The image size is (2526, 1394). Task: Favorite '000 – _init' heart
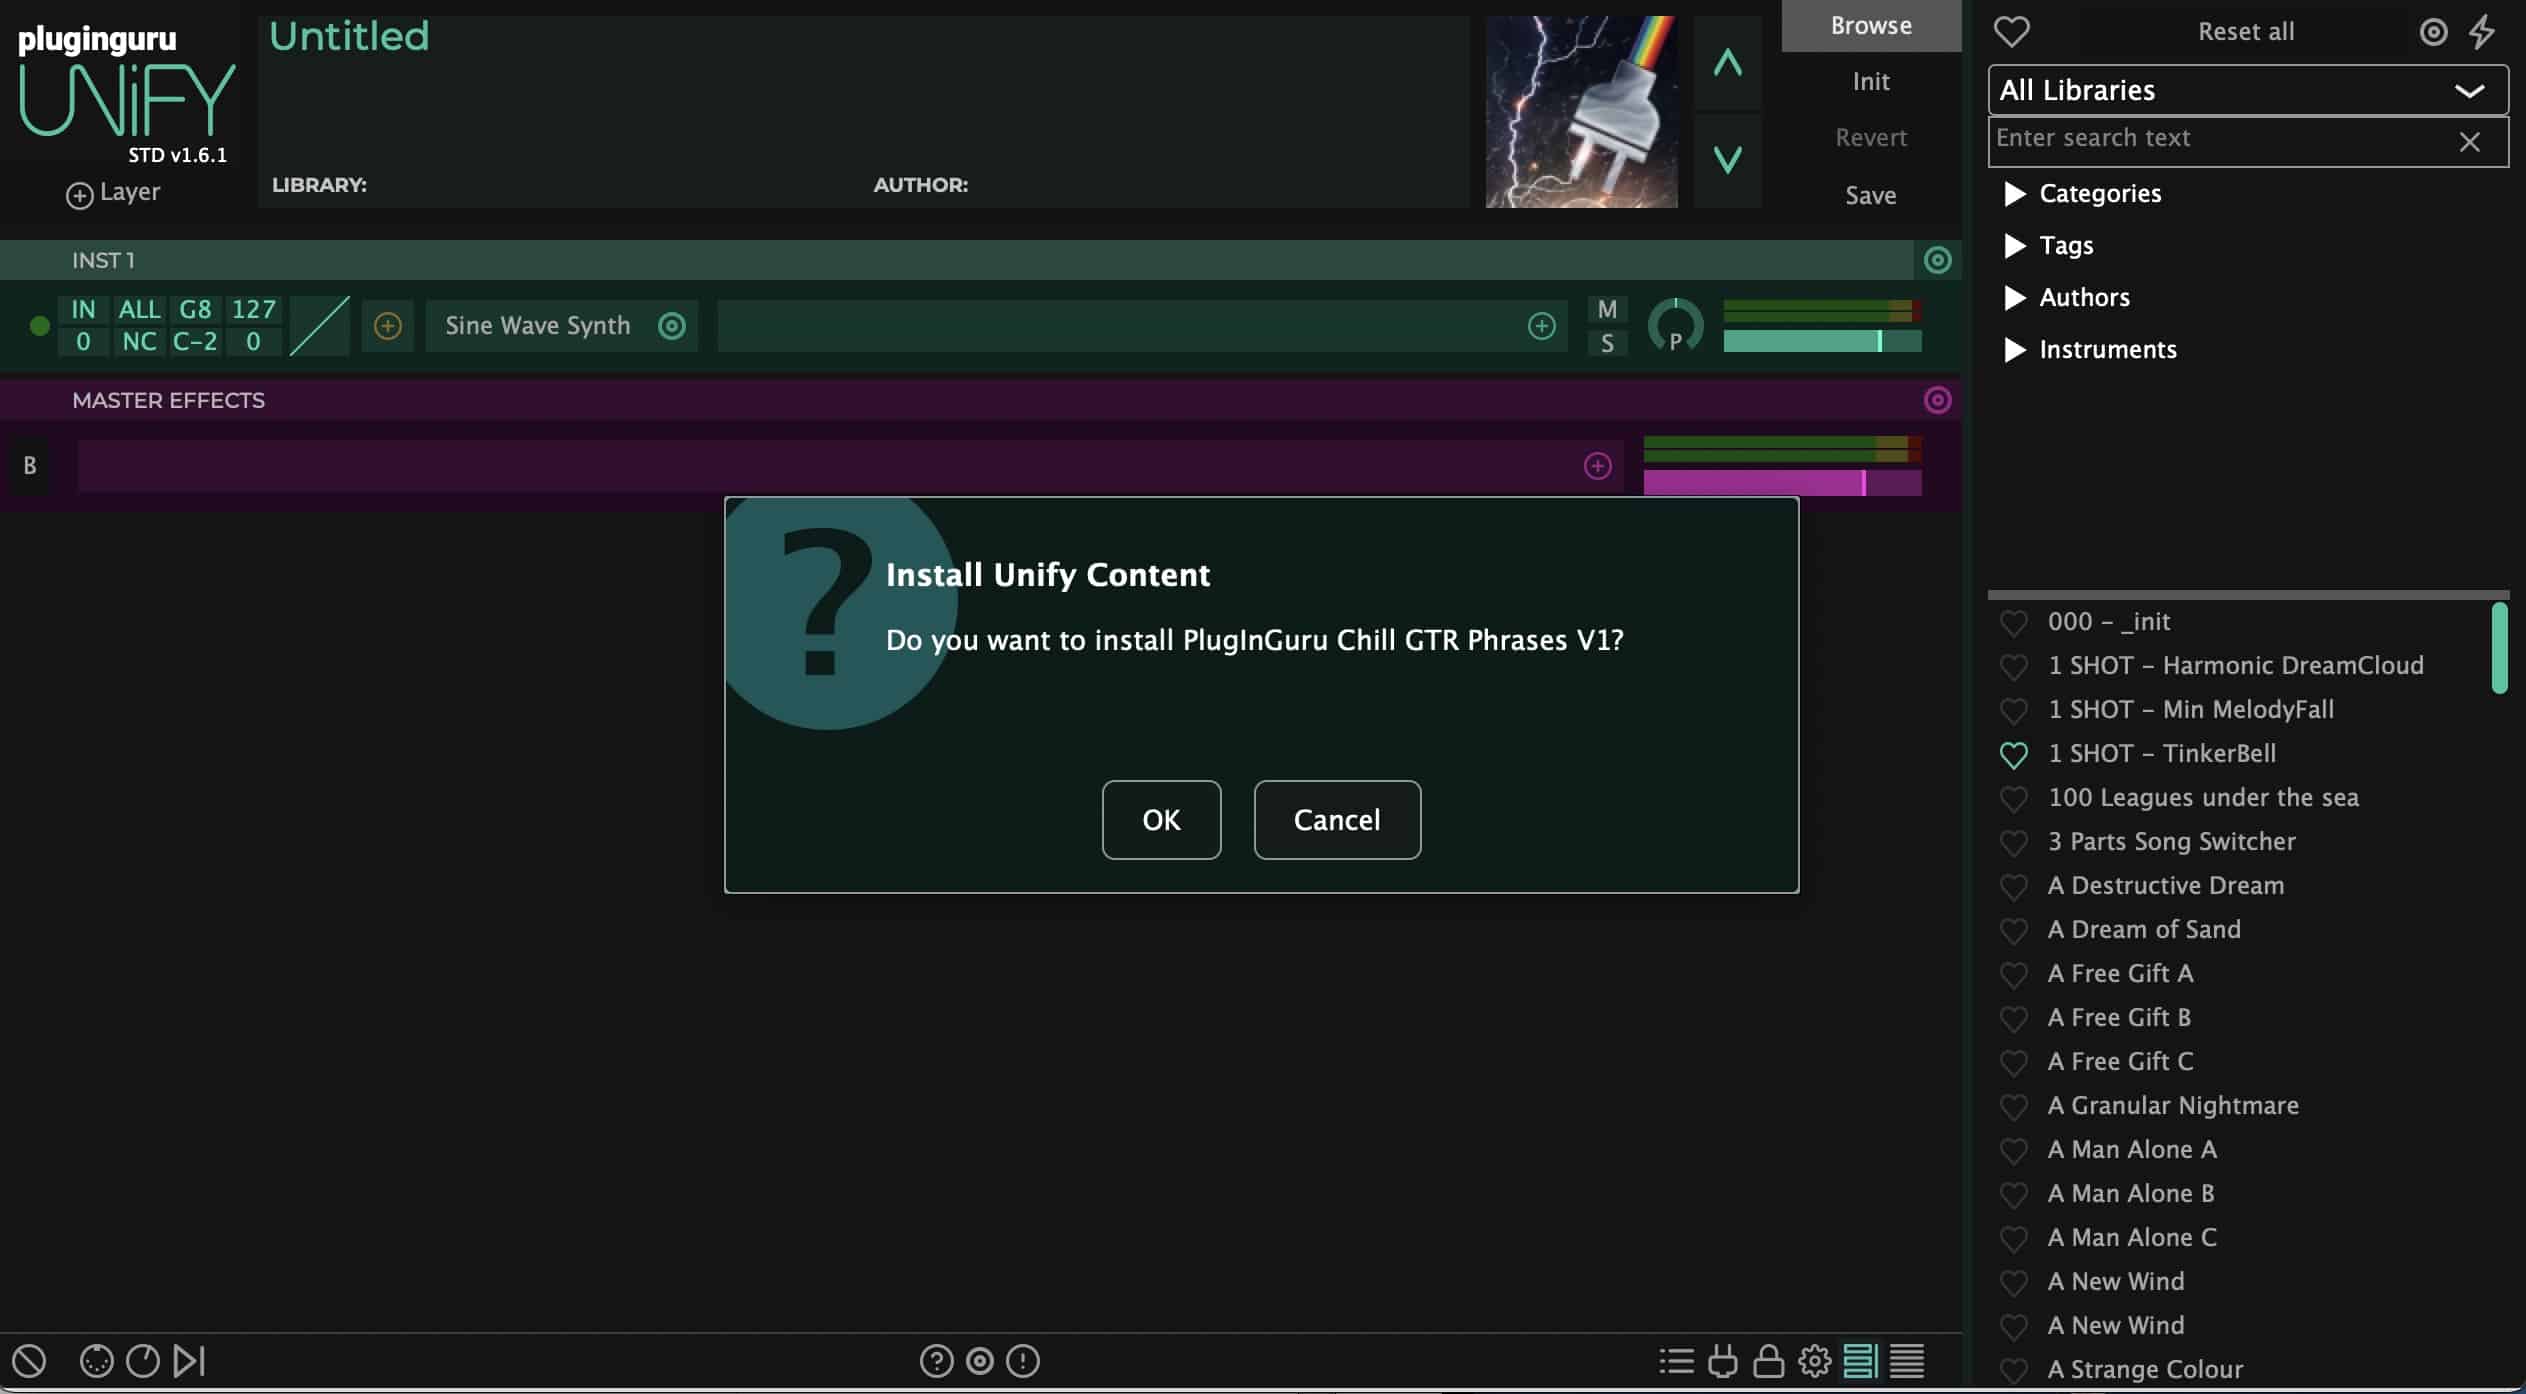tap(2014, 623)
